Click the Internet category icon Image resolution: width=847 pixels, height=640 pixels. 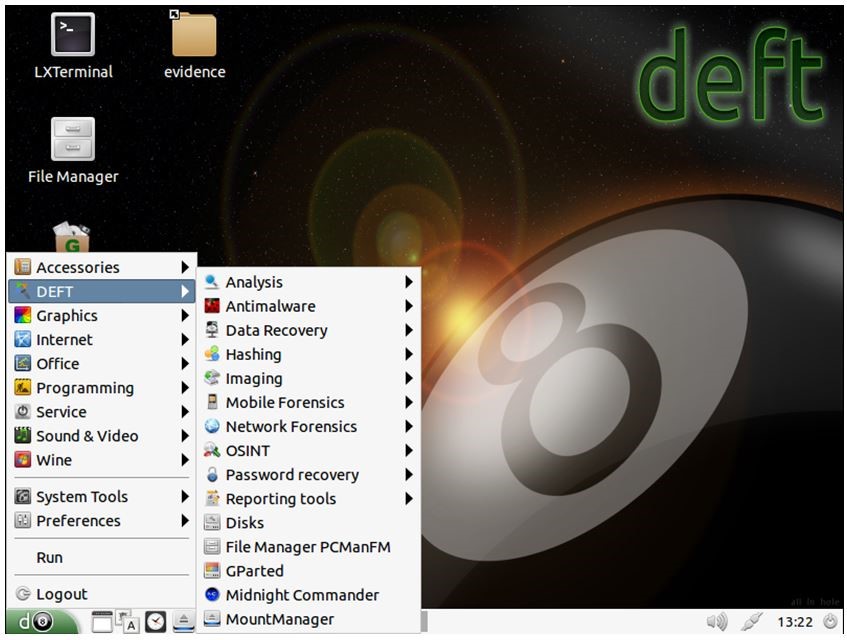pos(23,339)
